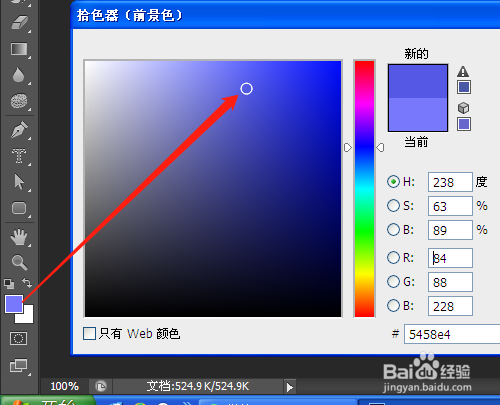
Task: Reset default foreground and background colors
Action: 9,284
